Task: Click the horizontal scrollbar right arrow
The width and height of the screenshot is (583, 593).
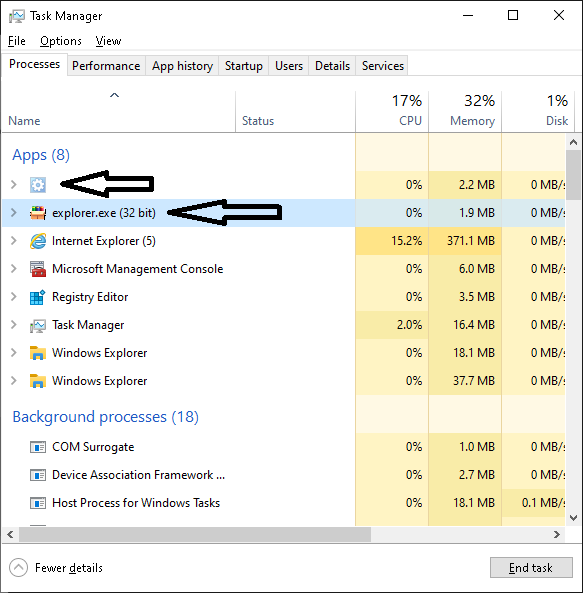Action: (557, 534)
